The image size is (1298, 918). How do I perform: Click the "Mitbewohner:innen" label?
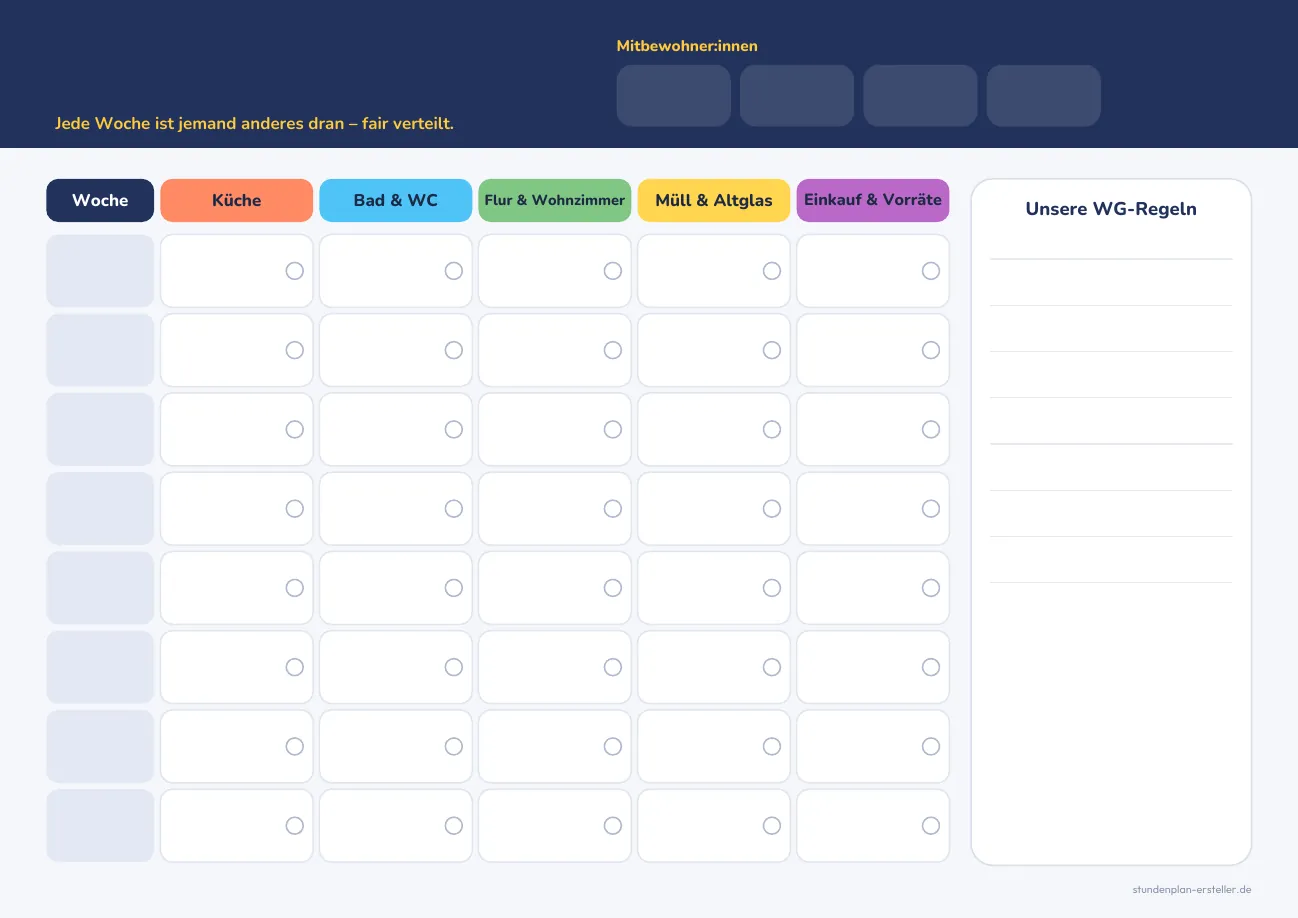click(x=687, y=46)
